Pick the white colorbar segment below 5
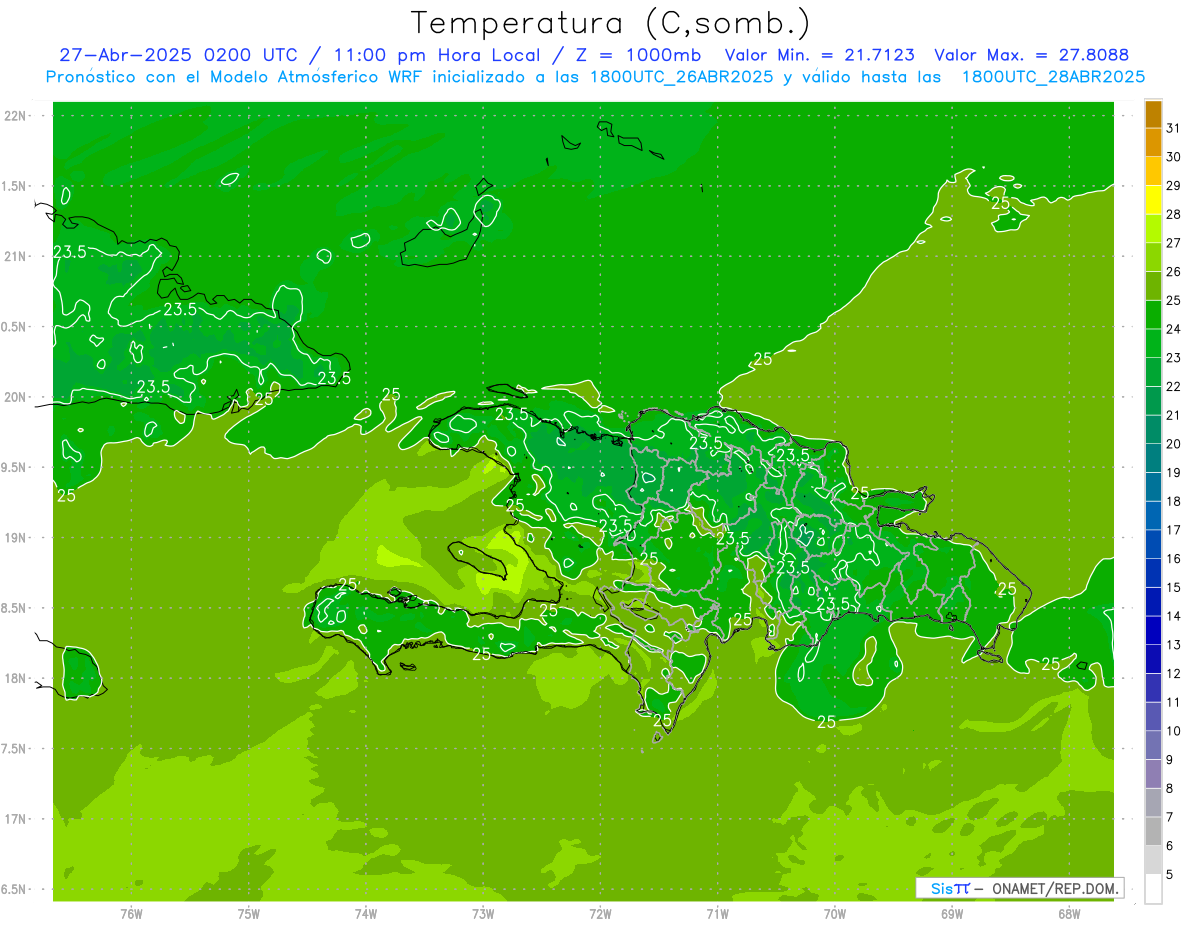Screen dimensions: 1200x927 (x=1153, y=889)
